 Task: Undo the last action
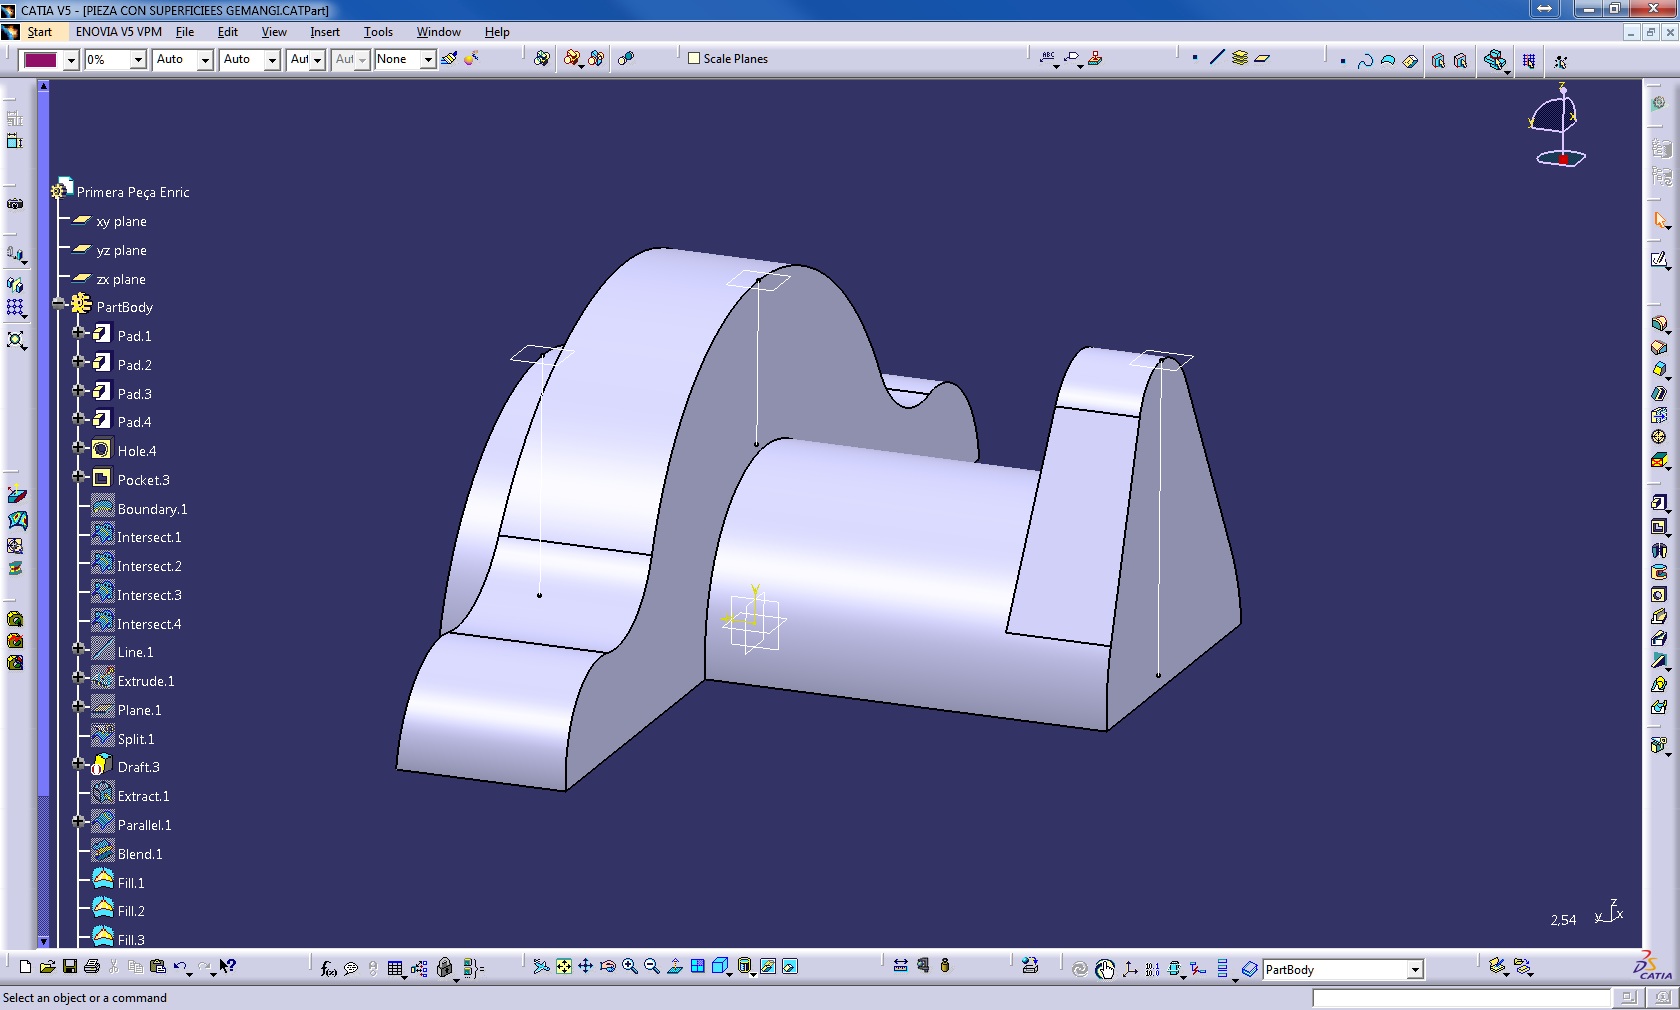pyautogui.click(x=180, y=966)
